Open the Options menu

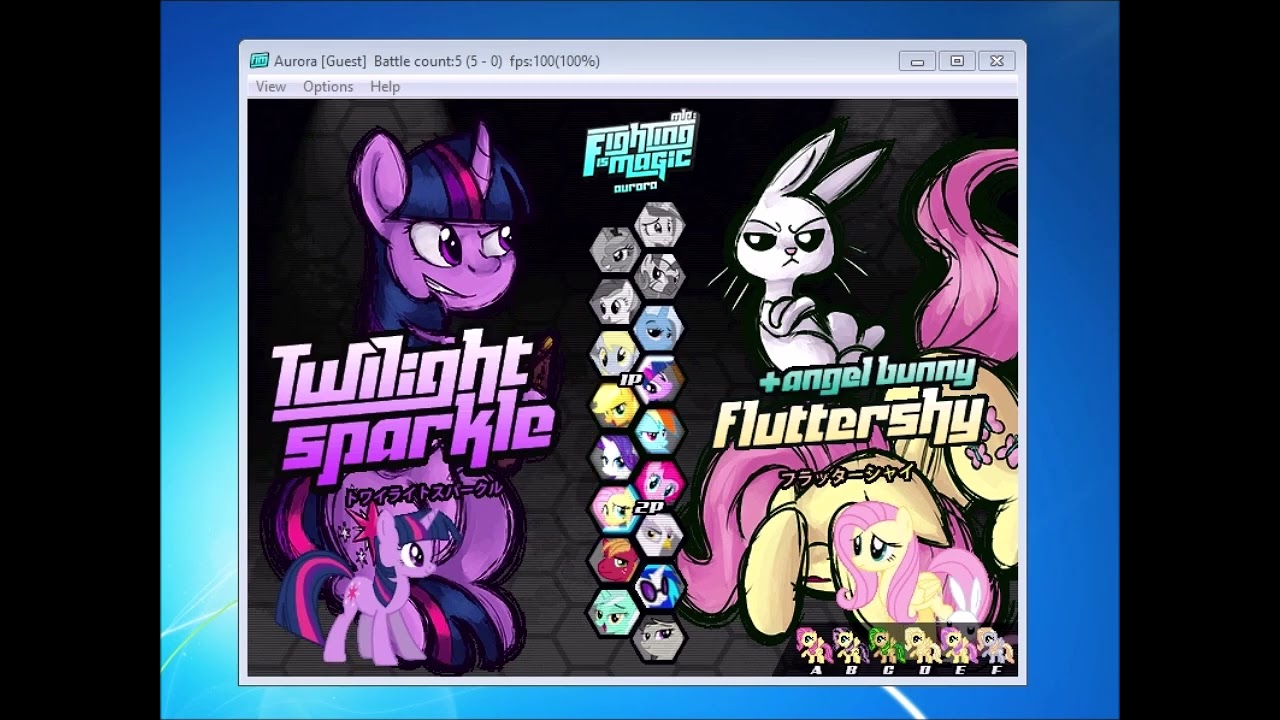328,87
